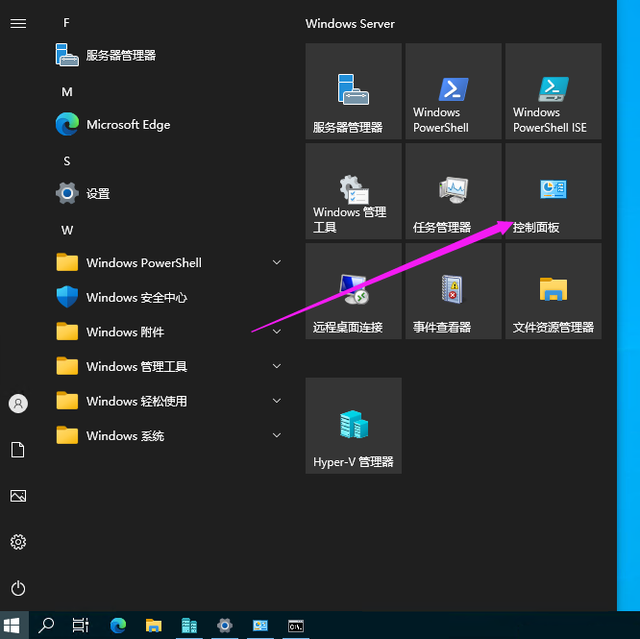This screenshot has width=640, height=639.
Task: Click the Windows Server group title
Action: click(350, 24)
